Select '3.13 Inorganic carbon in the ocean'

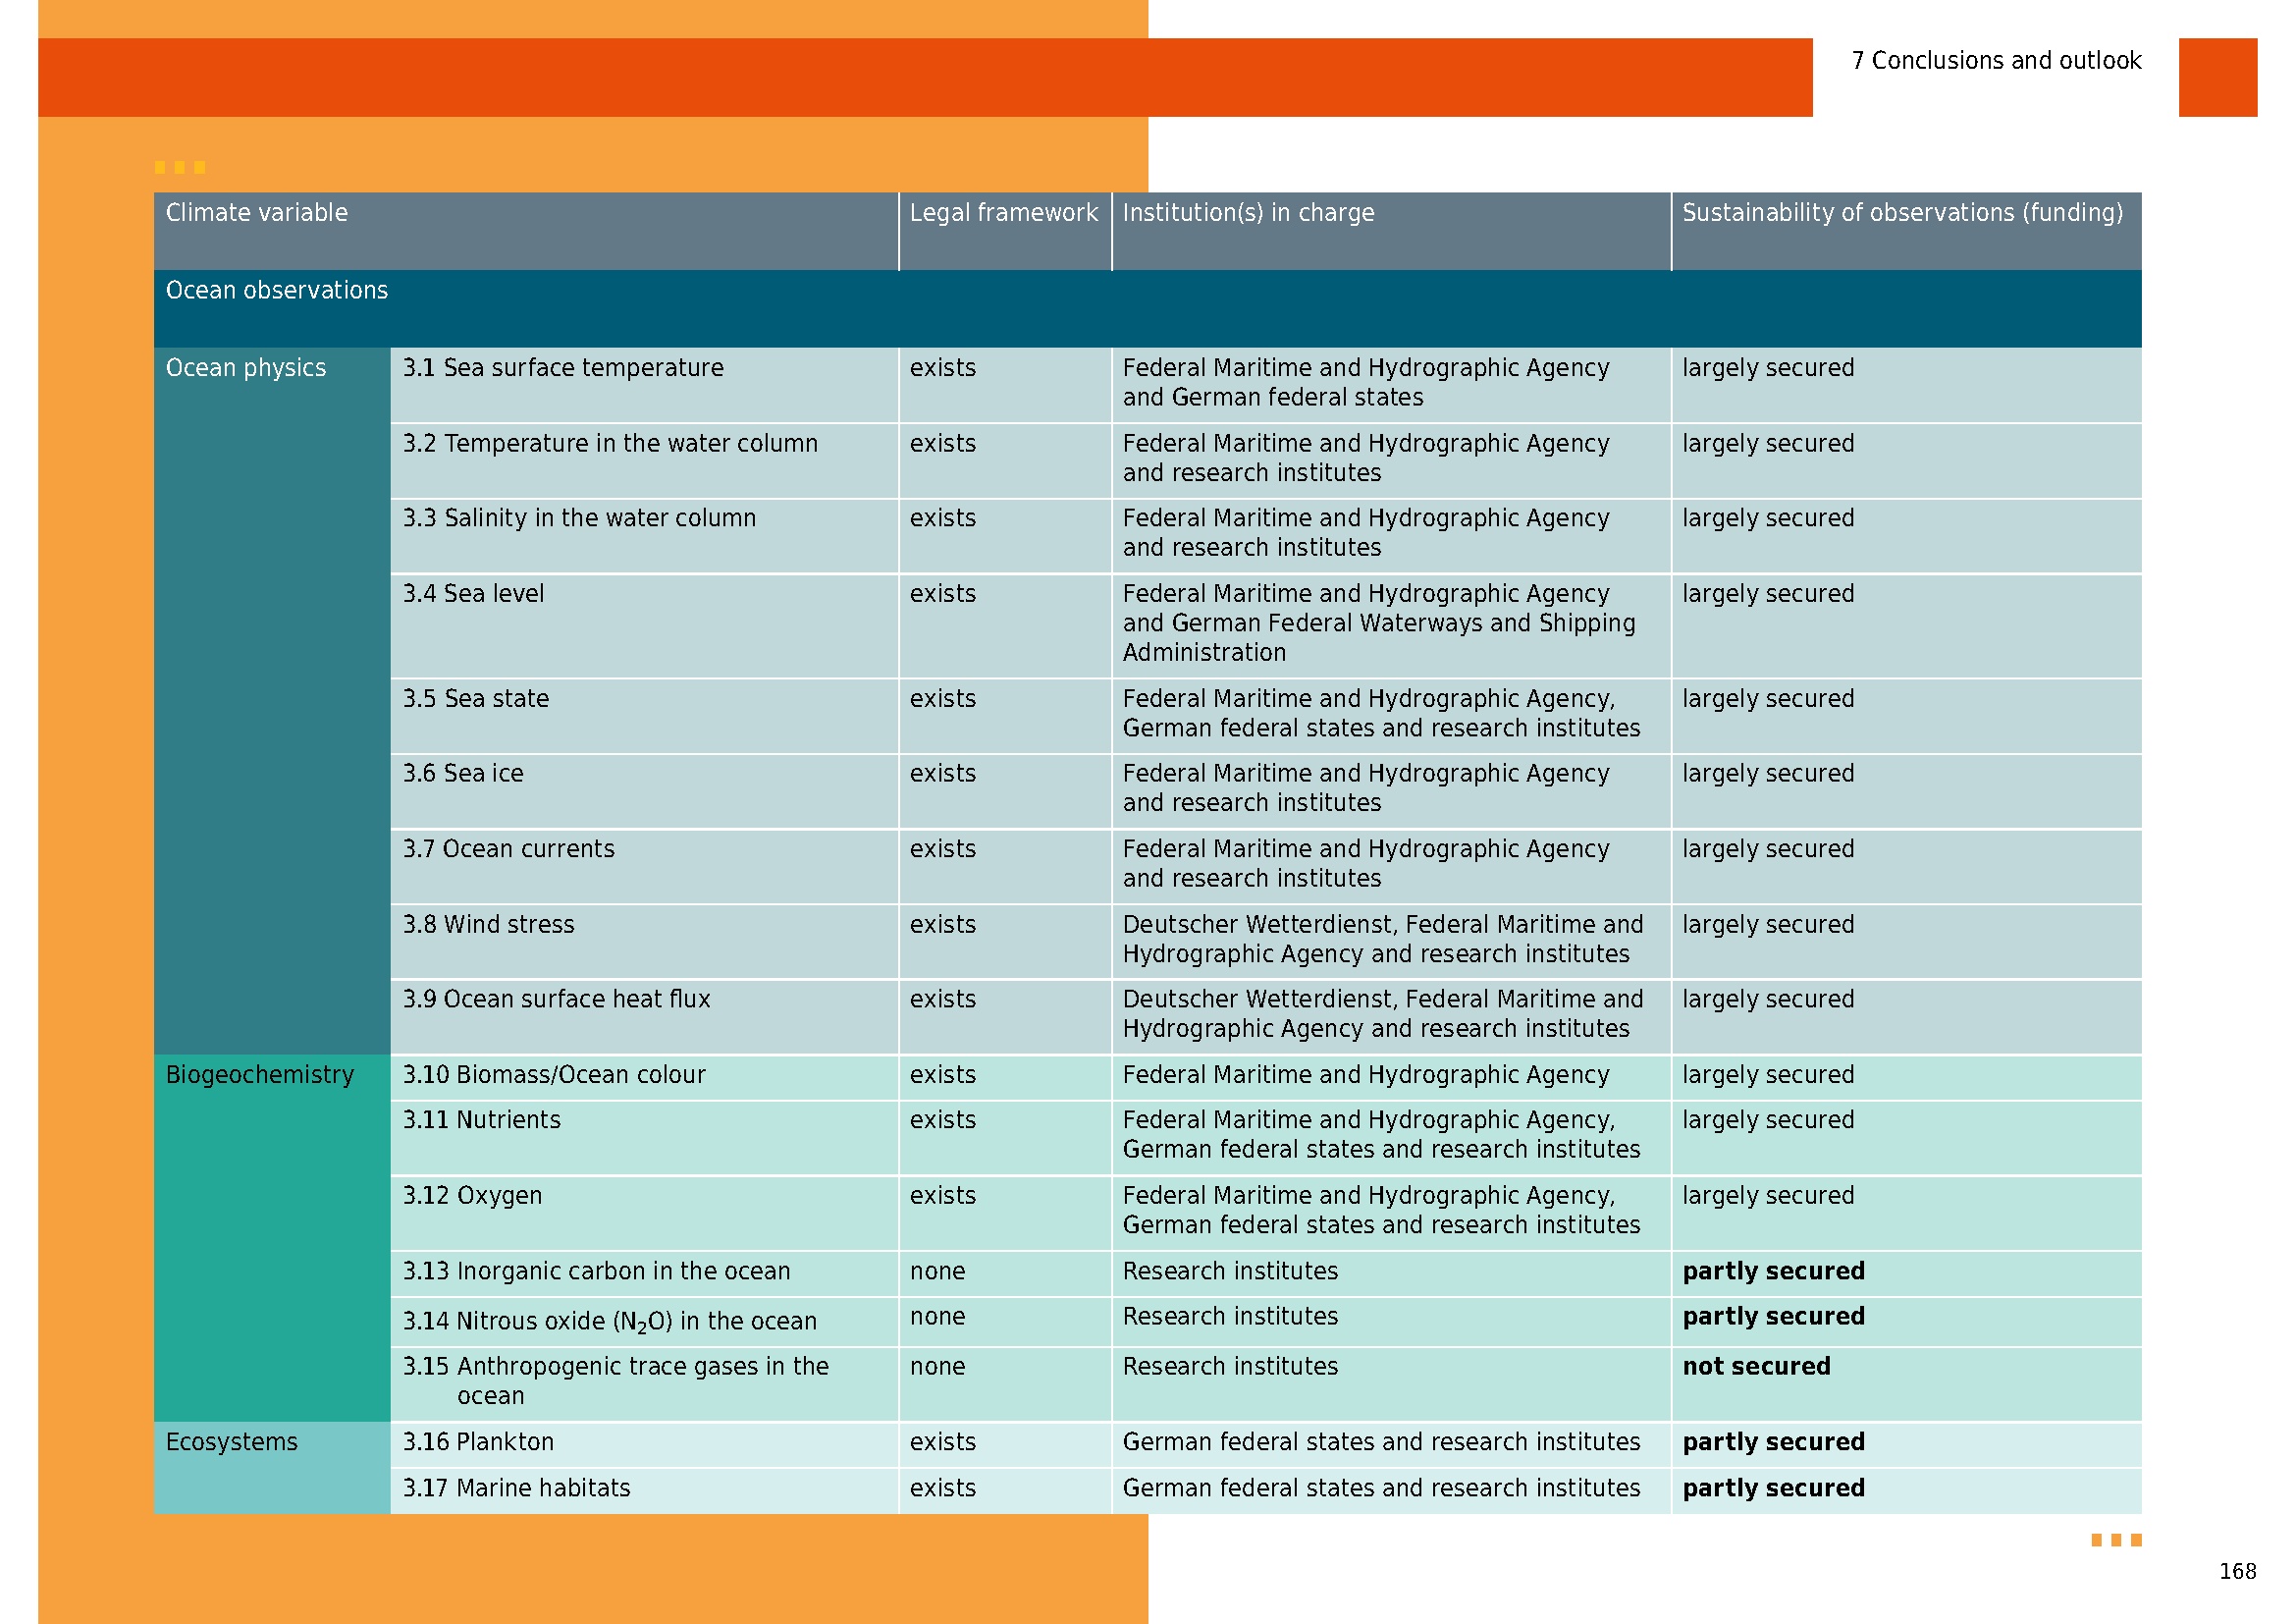click(596, 1271)
